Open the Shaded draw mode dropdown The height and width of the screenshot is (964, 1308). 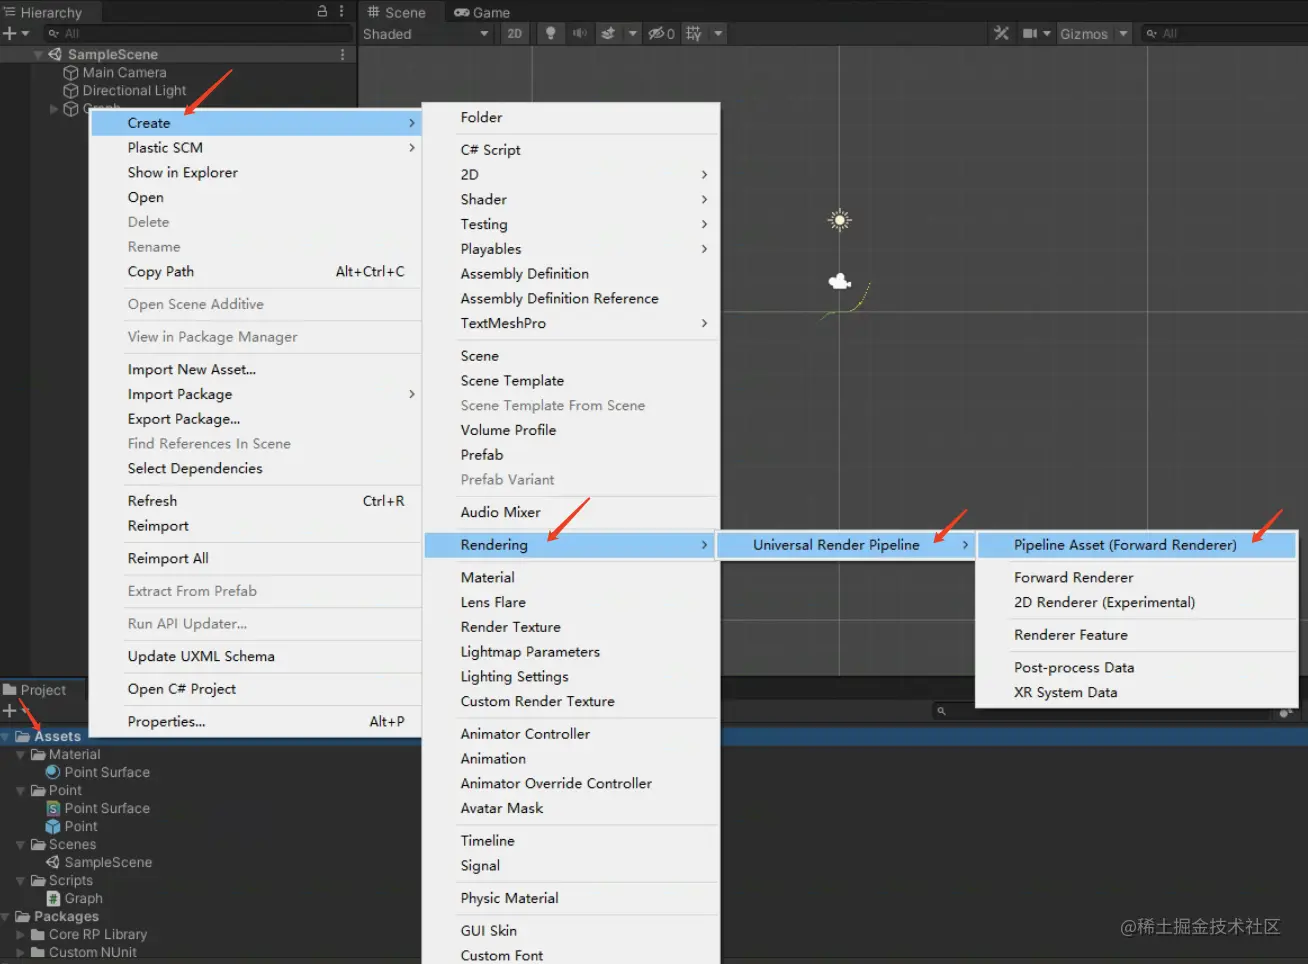[x=426, y=34]
